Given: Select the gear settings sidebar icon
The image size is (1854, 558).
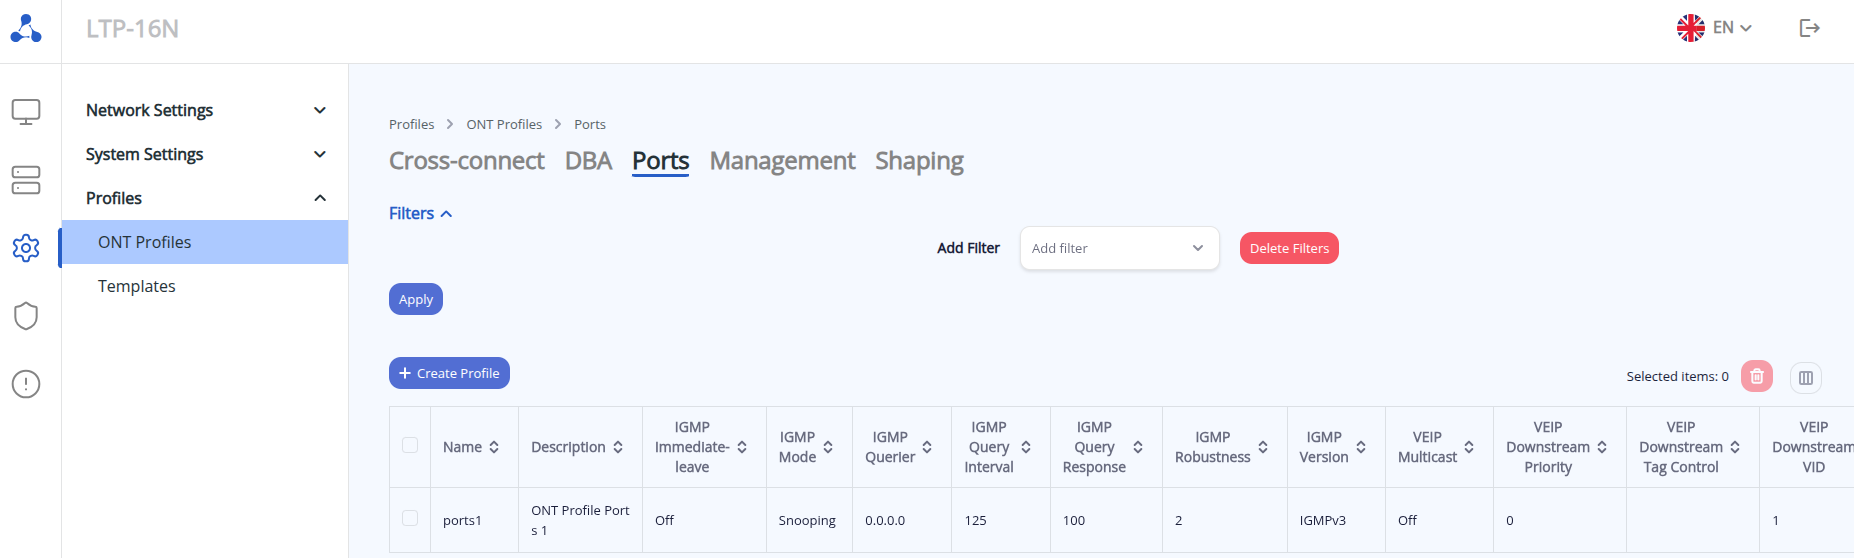Looking at the screenshot, I should click(x=26, y=248).
